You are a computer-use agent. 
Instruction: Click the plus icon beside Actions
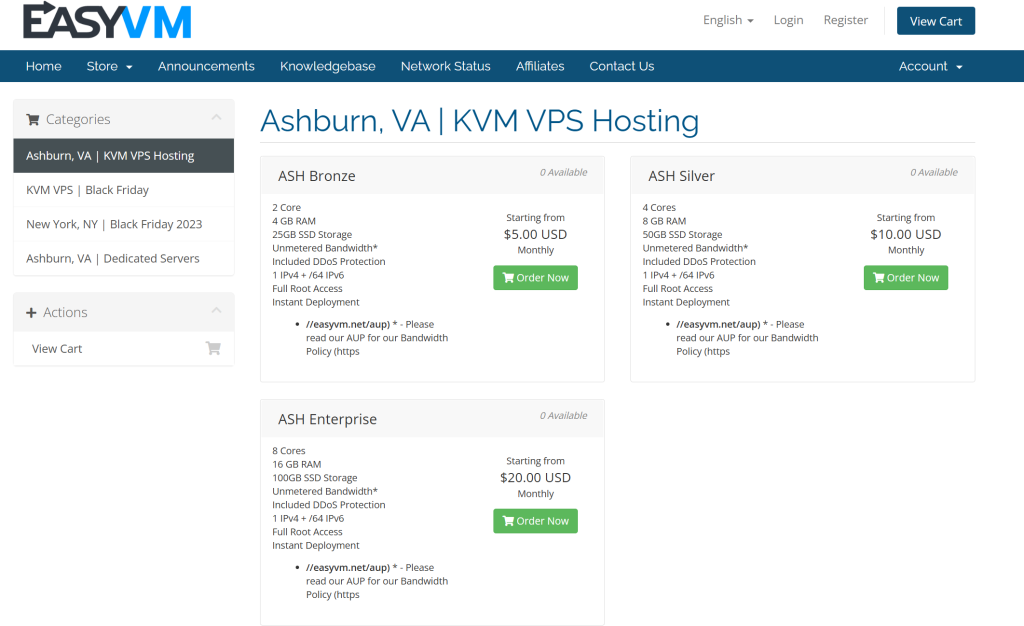click(x=31, y=313)
